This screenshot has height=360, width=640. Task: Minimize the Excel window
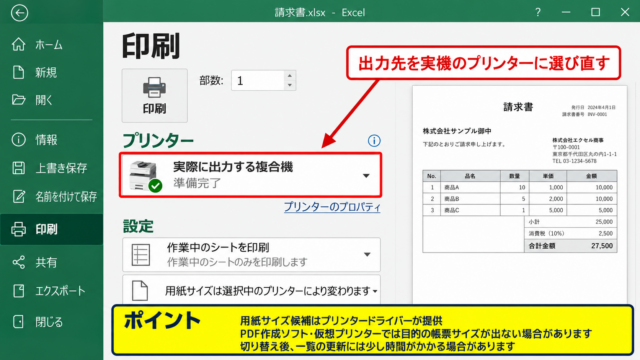pyautogui.click(x=566, y=12)
